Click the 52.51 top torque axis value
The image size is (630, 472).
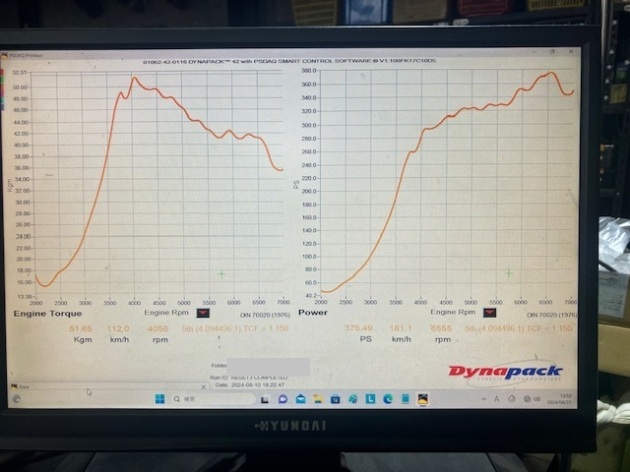20,73
